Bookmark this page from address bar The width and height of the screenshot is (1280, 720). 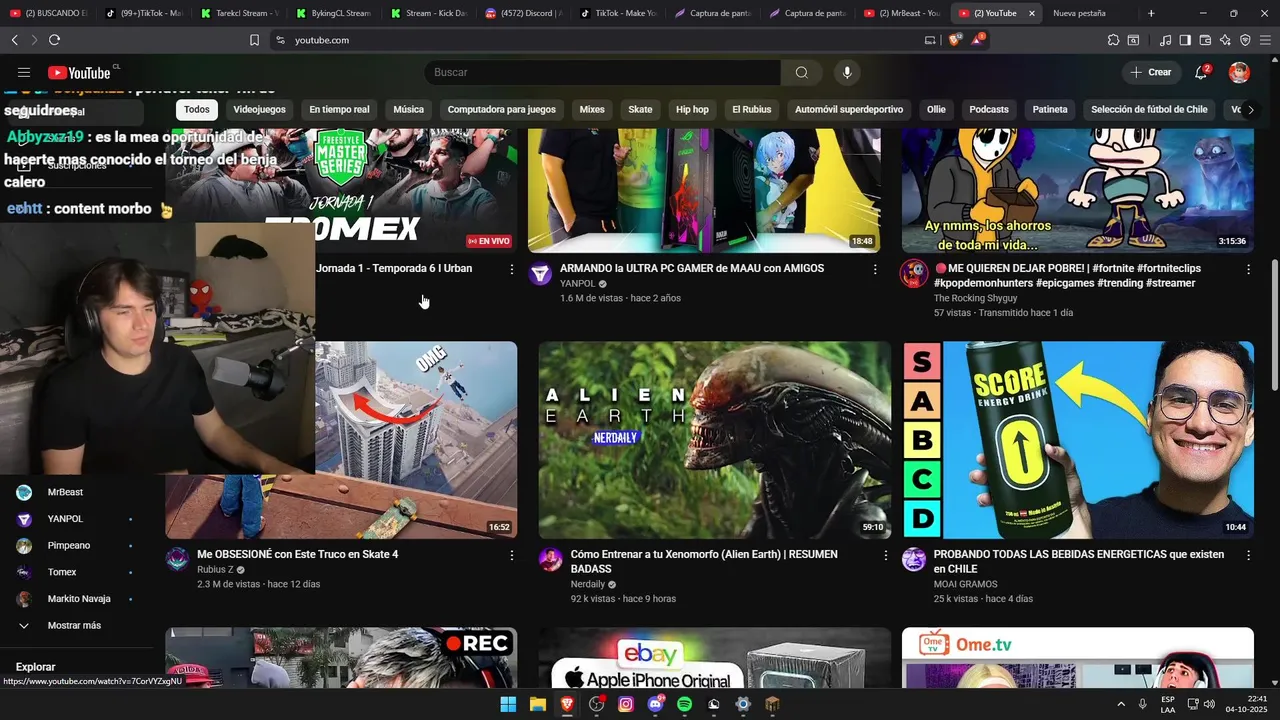click(x=254, y=40)
